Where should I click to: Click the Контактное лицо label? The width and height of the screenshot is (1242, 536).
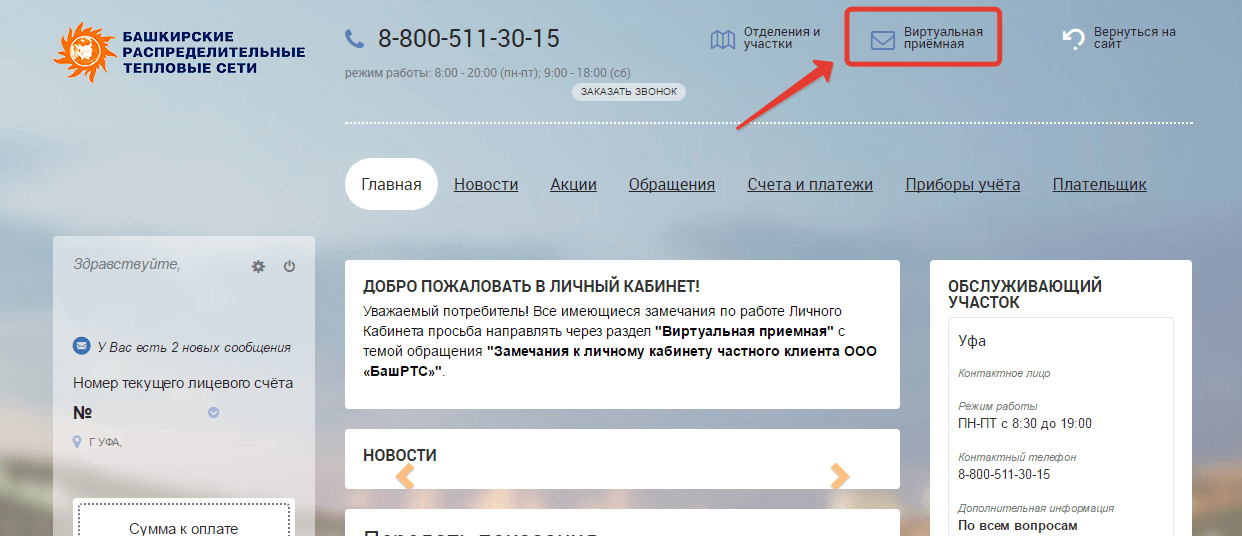[x=1004, y=373]
